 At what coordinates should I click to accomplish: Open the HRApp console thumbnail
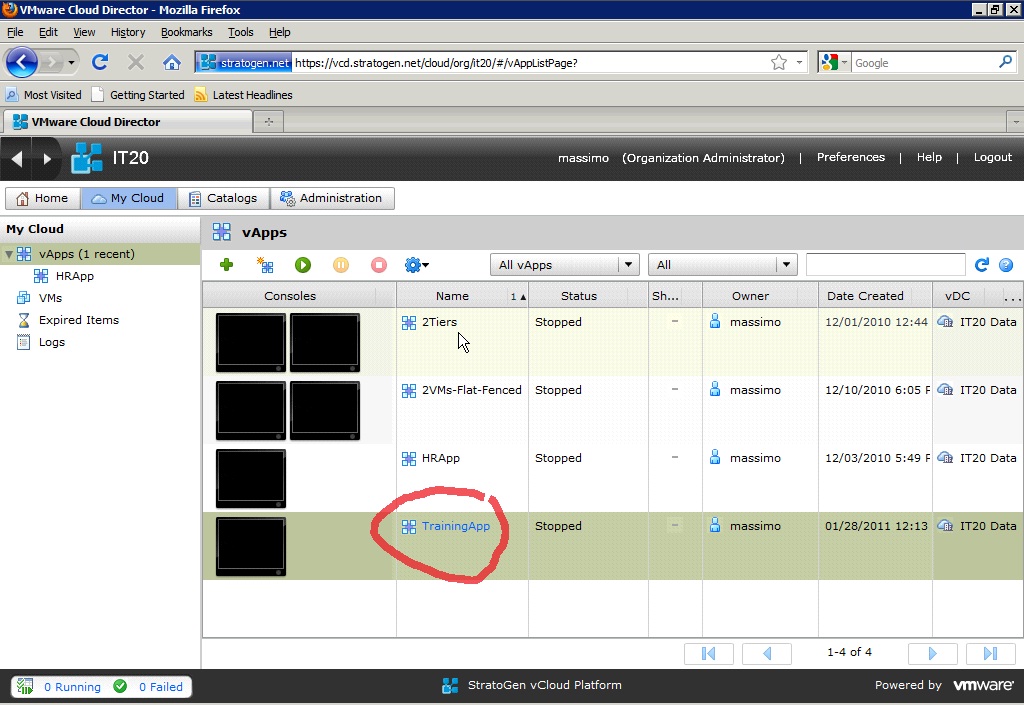251,478
